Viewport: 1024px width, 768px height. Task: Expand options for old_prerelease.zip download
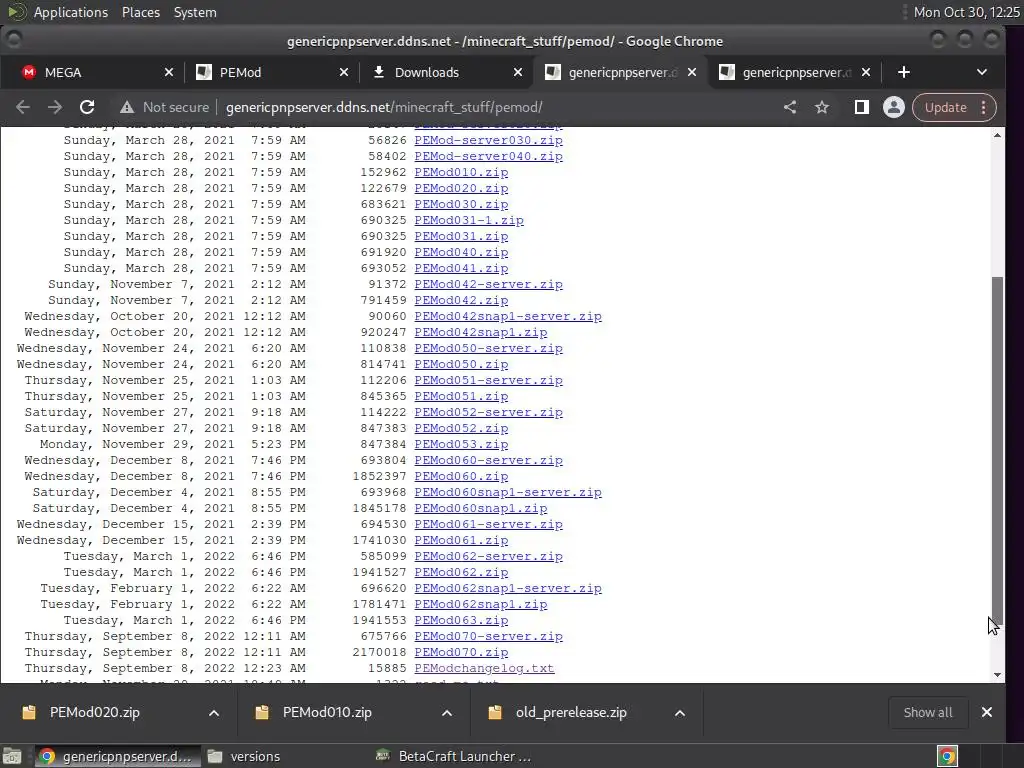pos(680,712)
